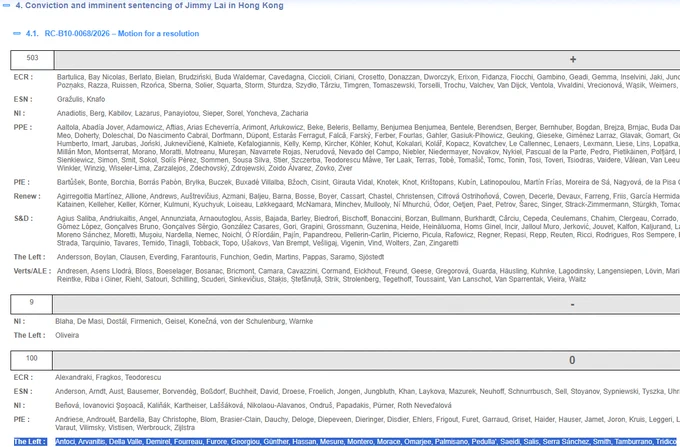Click the name "Warnke" in against list

[301, 321]
